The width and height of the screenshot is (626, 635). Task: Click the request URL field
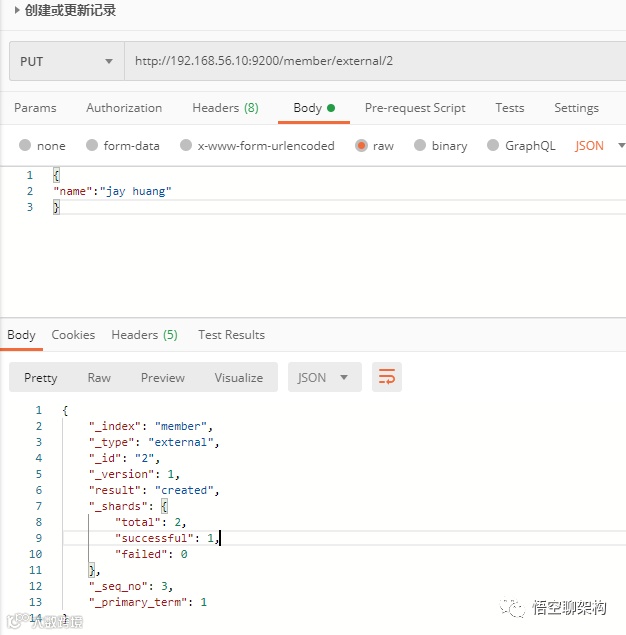point(375,61)
